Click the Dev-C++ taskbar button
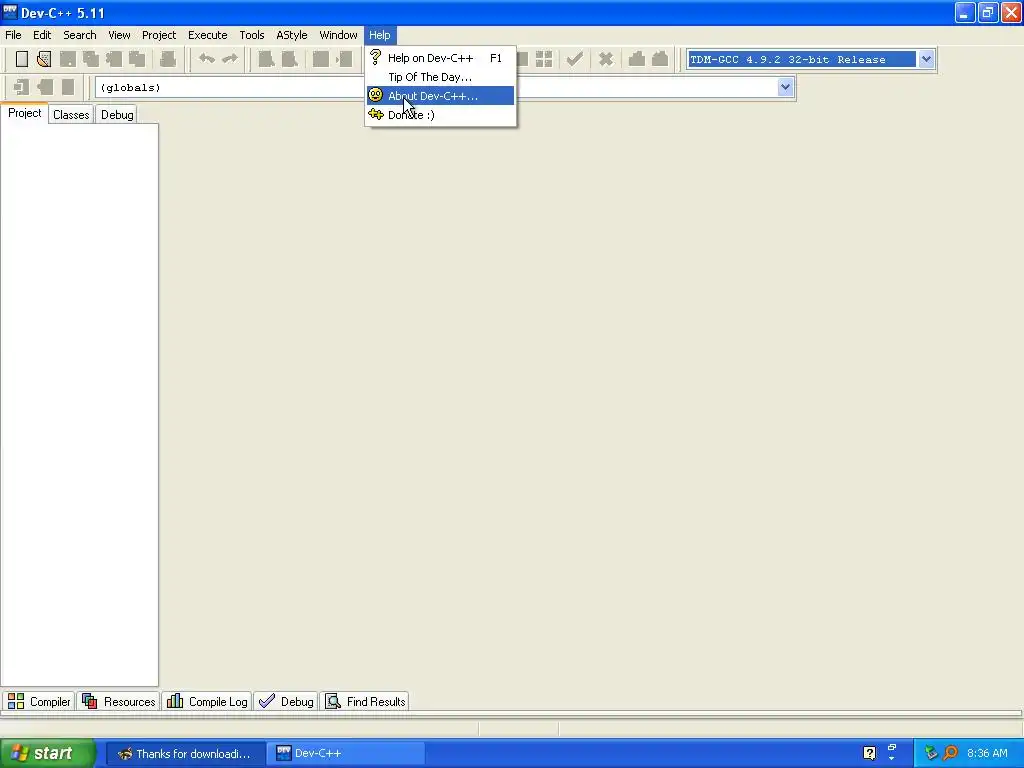1024x768 pixels. tap(346, 754)
